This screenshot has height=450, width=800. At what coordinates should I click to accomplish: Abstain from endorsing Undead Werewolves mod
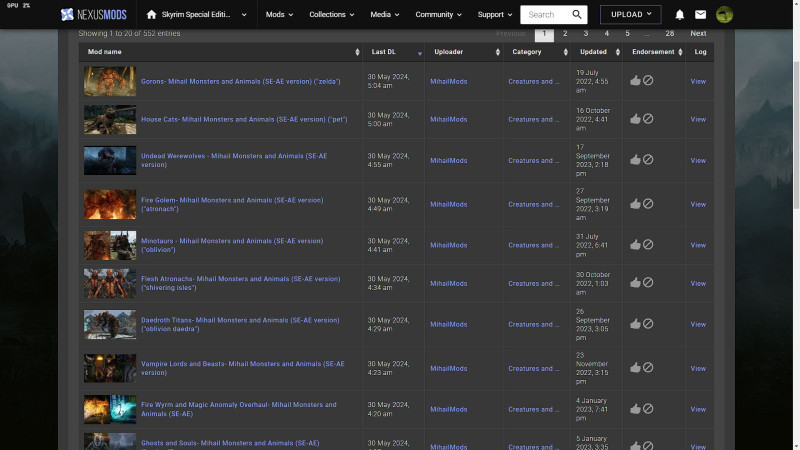648,160
